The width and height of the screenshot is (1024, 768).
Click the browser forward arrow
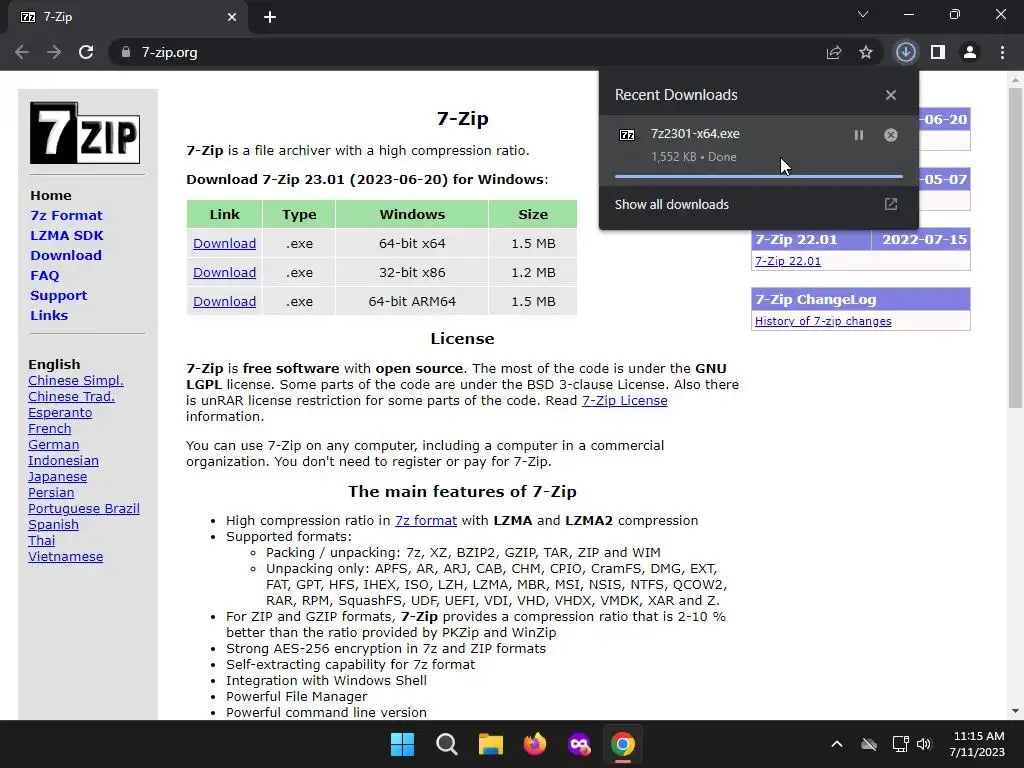[x=54, y=52]
